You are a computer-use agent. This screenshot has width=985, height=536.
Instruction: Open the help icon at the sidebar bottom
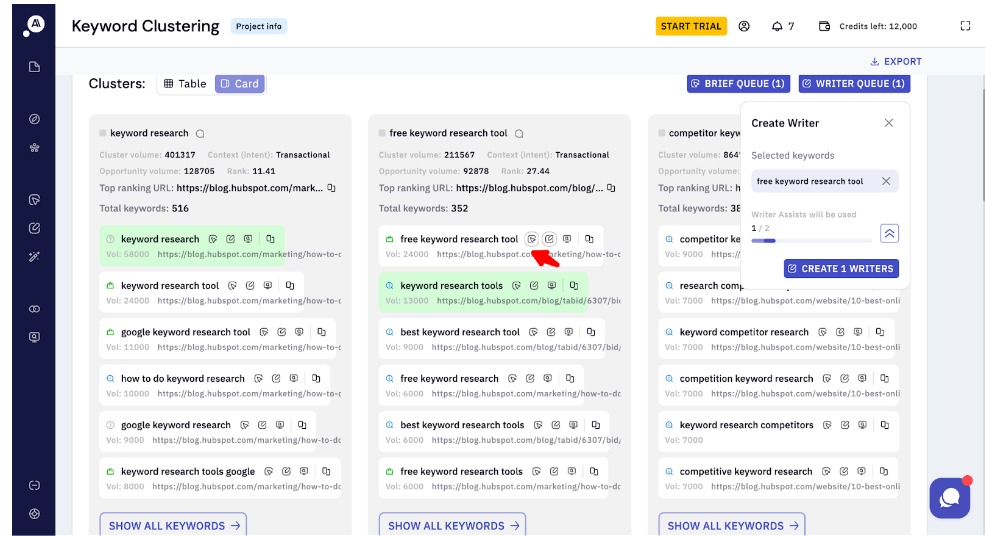(35, 513)
